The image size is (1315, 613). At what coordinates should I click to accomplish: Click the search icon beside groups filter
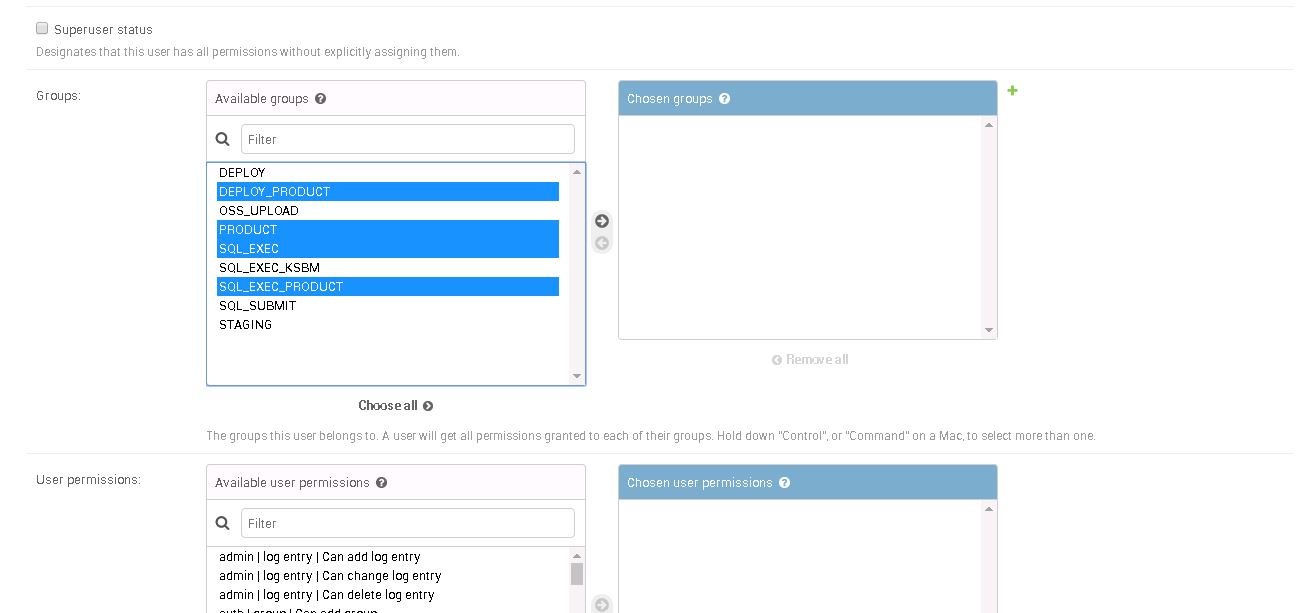(223, 139)
